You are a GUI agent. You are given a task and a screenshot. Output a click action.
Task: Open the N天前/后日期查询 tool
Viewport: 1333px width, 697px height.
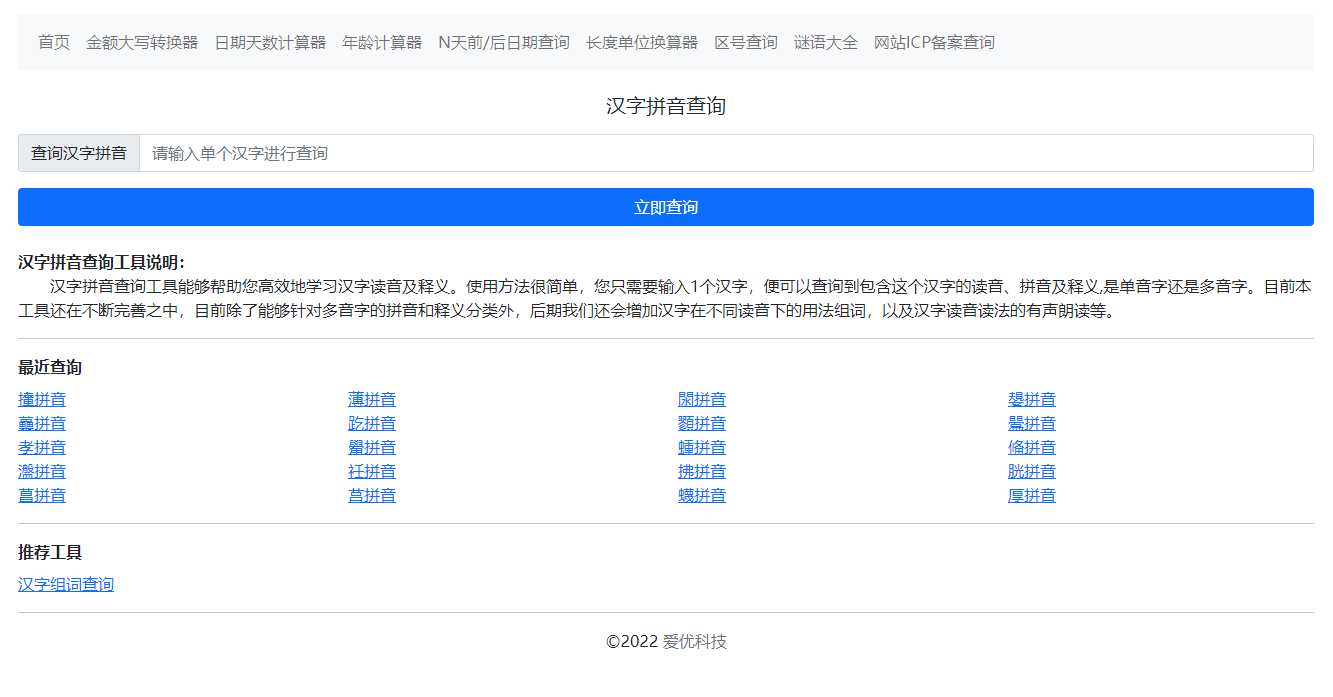503,42
